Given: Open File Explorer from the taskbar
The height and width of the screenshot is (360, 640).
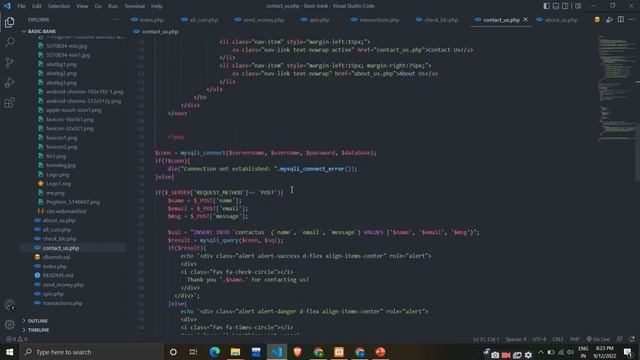Looking at the screenshot, I should (x=236, y=352).
